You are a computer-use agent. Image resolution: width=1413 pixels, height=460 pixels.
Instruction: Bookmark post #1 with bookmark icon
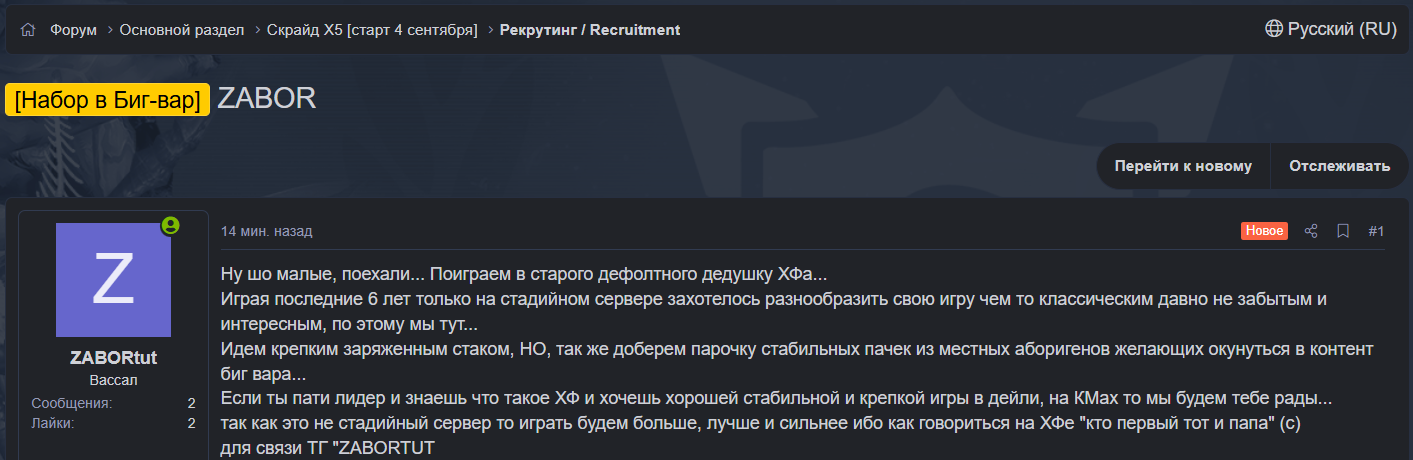click(1343, 231)
